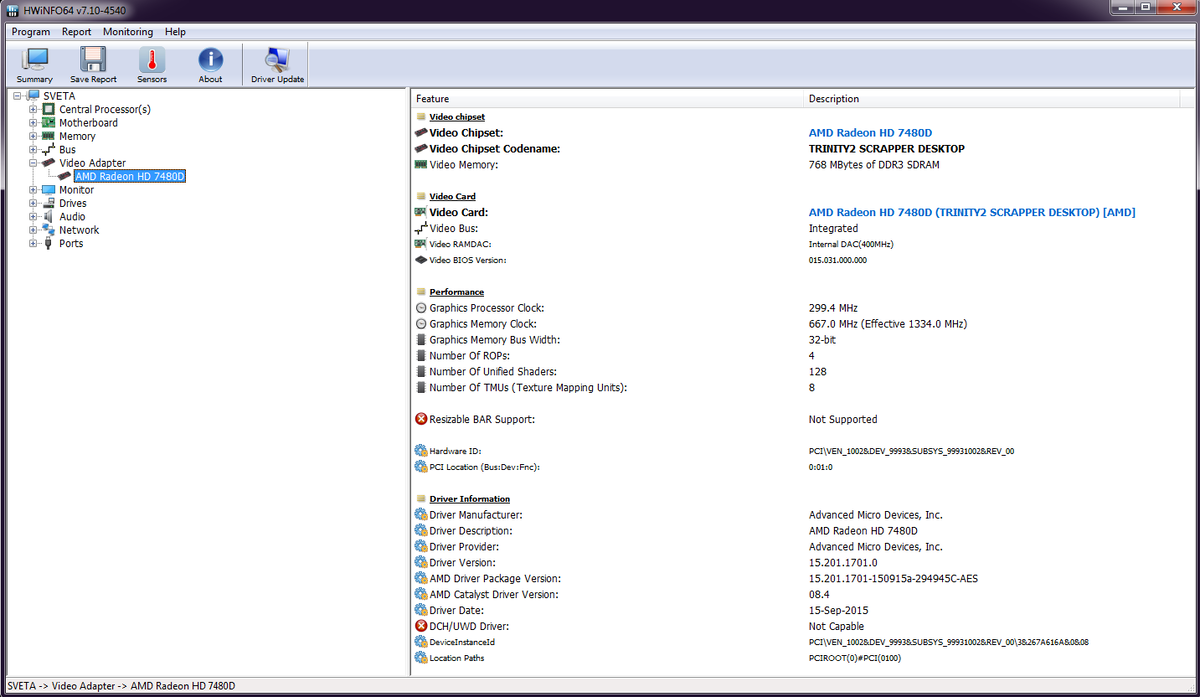This screenshot has width=1200, height=697.
Task: Expand the Motherboard node
Action: pos(34,123)
